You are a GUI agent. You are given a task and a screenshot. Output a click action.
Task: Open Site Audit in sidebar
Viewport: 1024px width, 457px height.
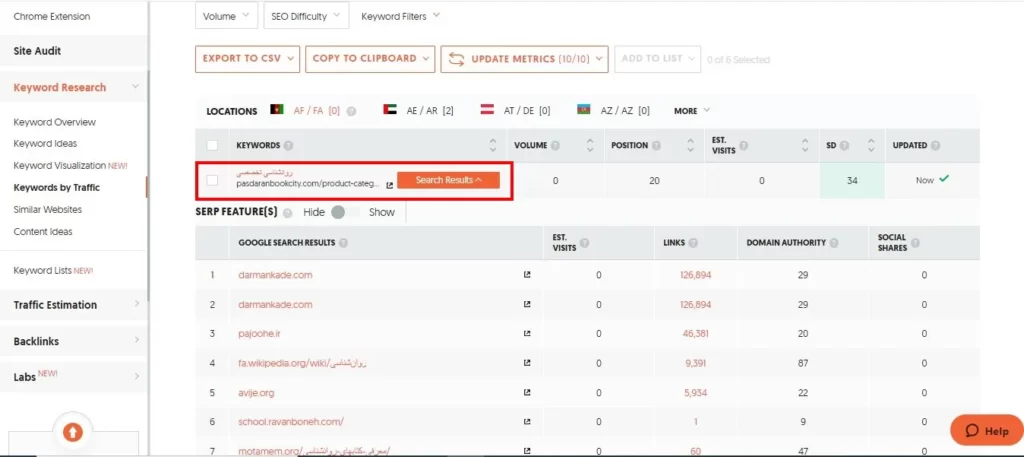pos(74,51)
